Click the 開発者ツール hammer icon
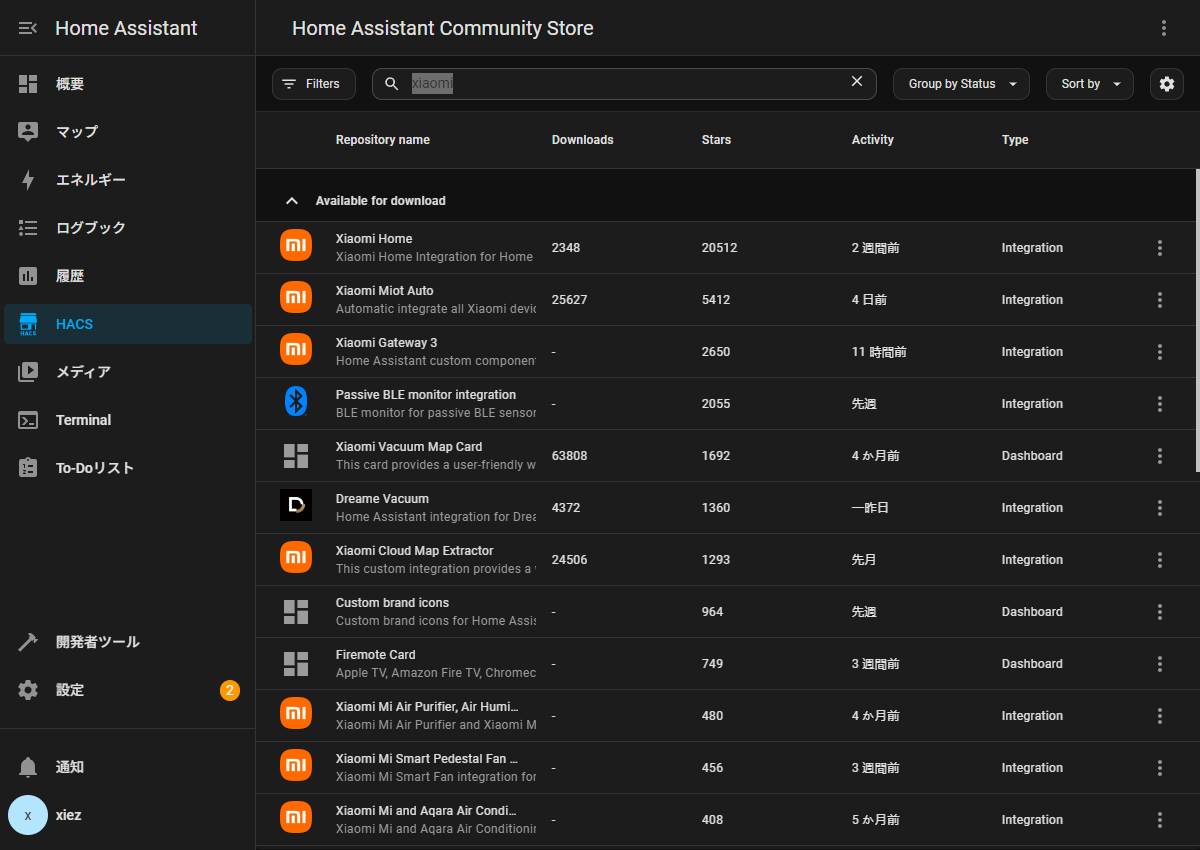Image resolution: width=1200 pixels, height=850 pixels. [x=28, y=642]
